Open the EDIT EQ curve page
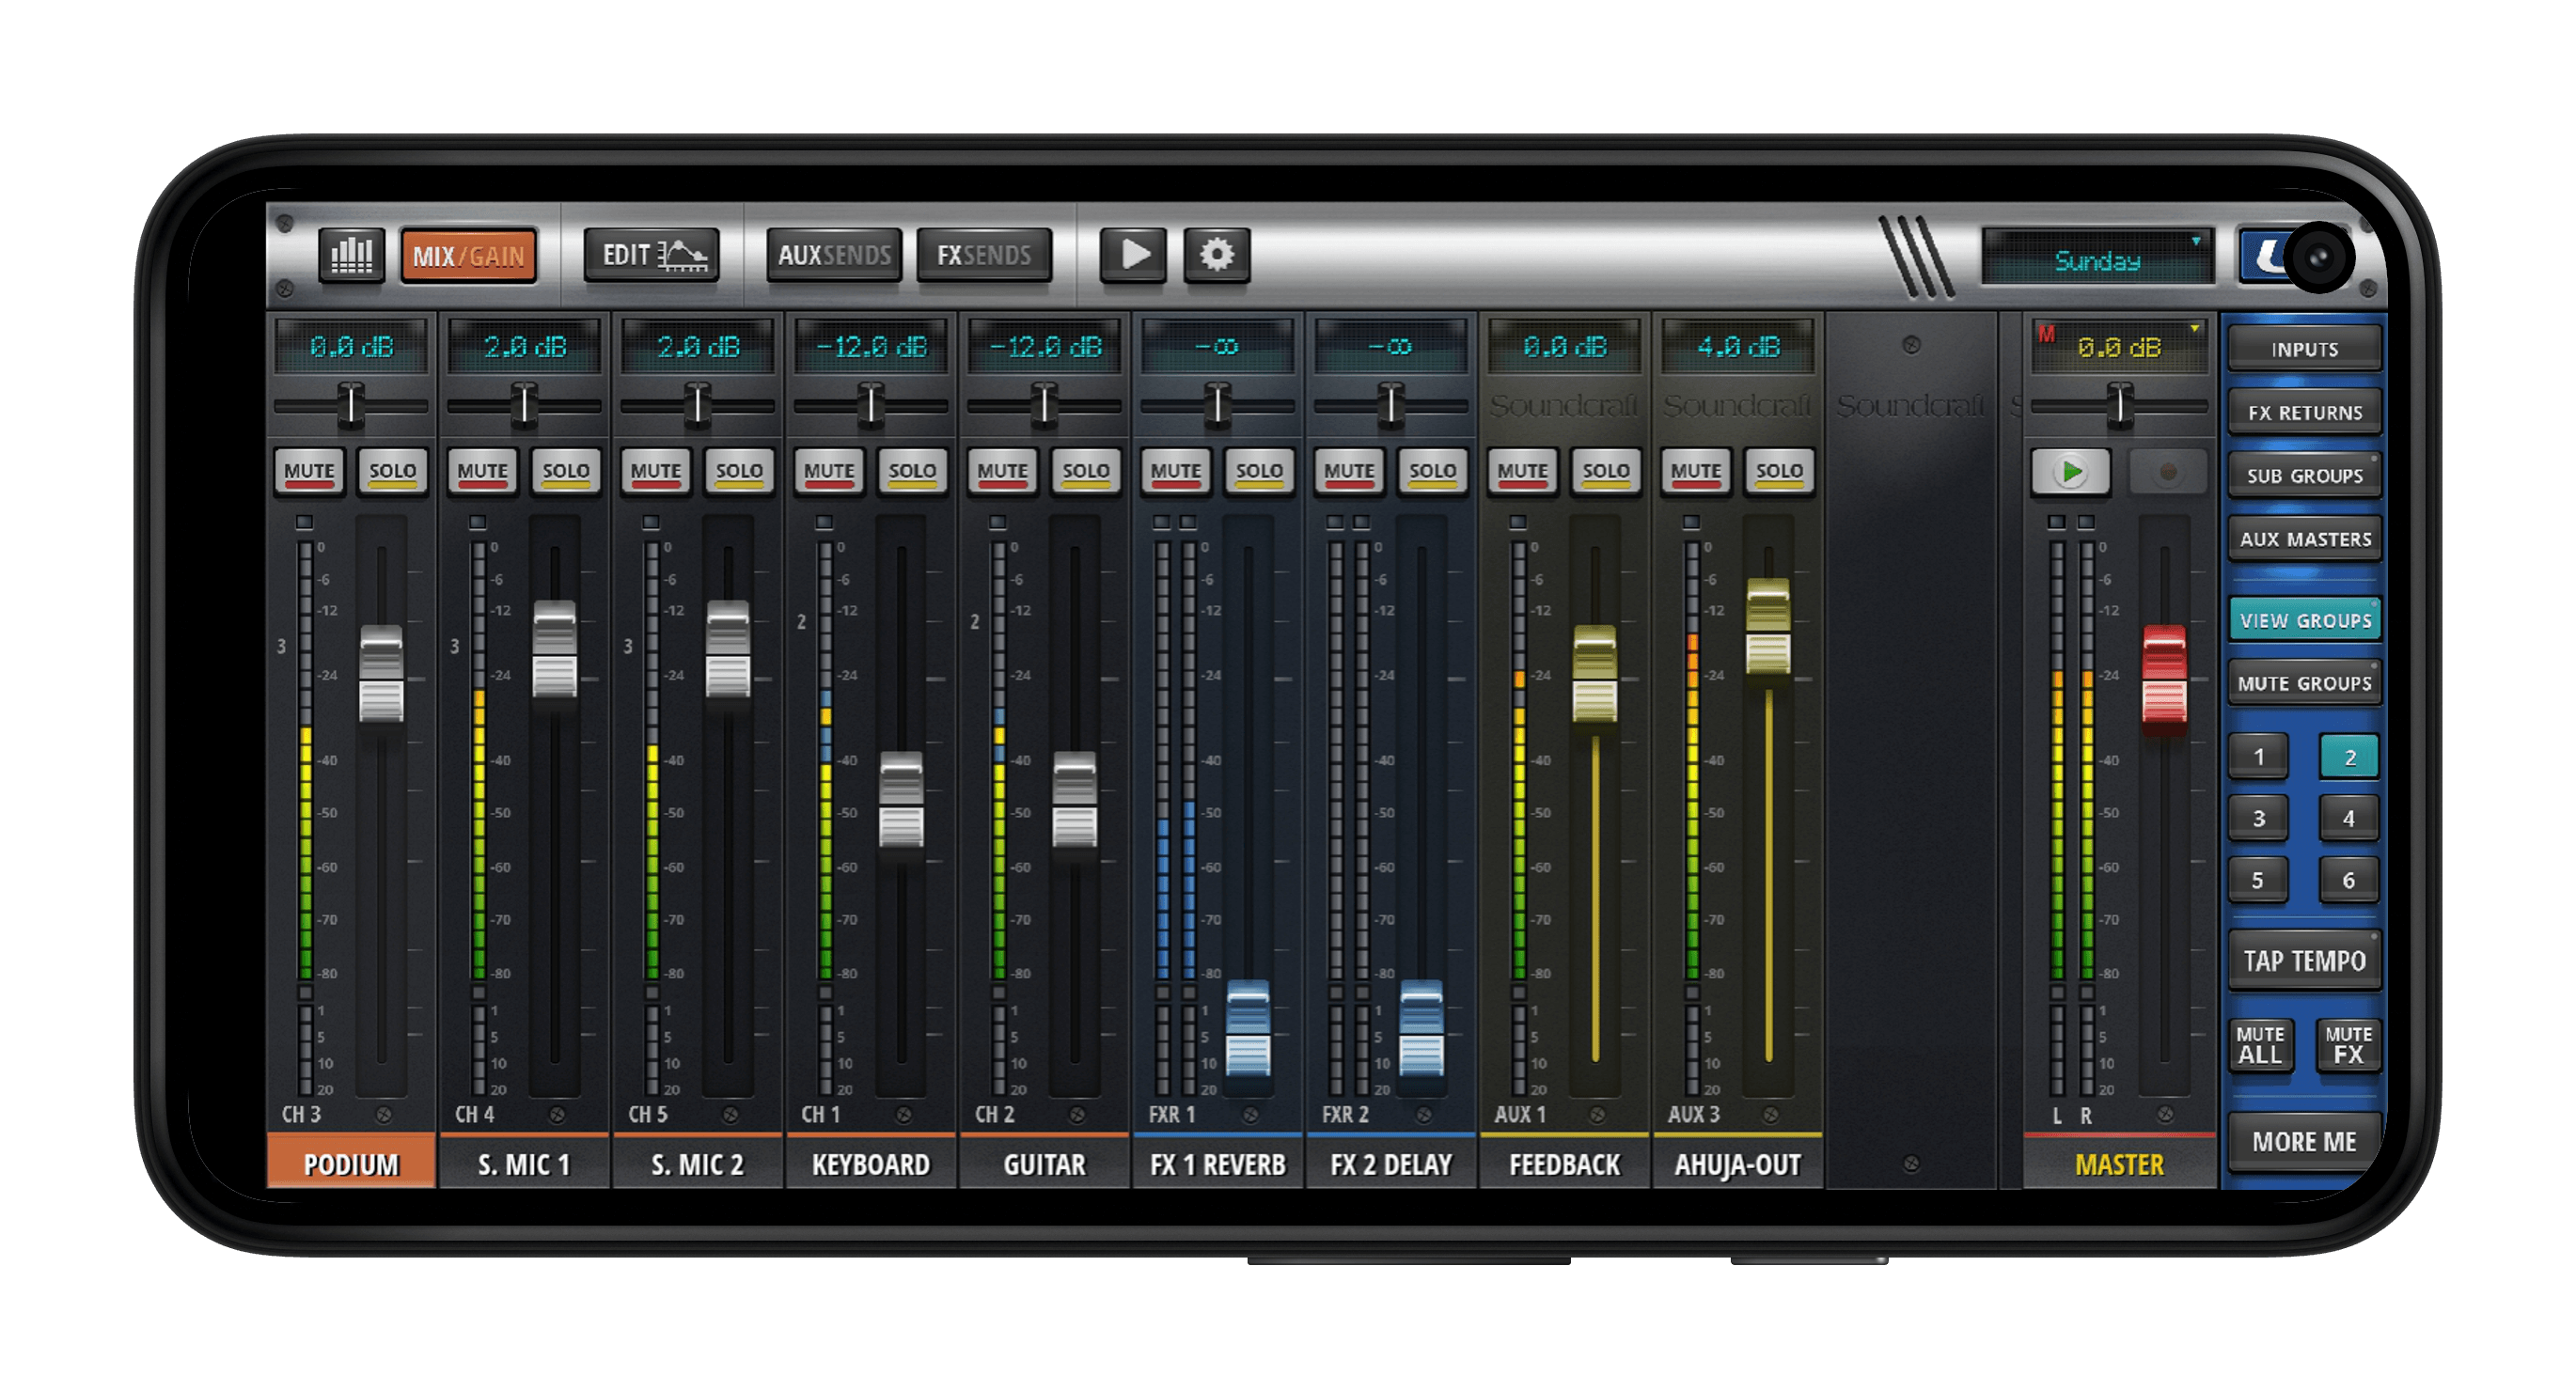The width and height of the screenshot is (2576, 1391). tap(652, 256)
